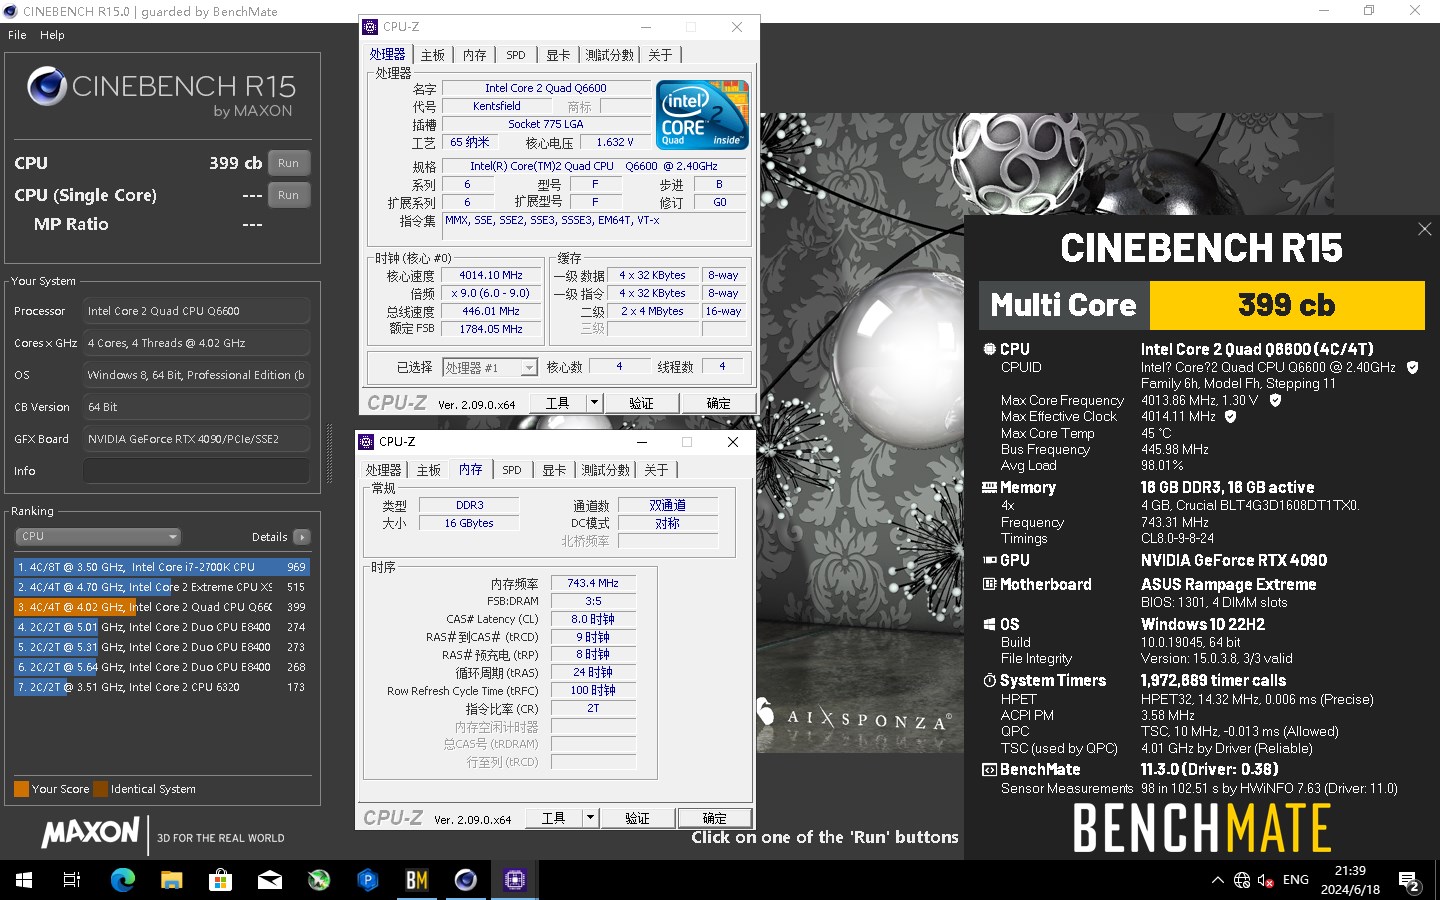Click the shield icon beside Max Effective Clock
1440x900 pixels.
pyautogui.click(x=1231, y=416)
